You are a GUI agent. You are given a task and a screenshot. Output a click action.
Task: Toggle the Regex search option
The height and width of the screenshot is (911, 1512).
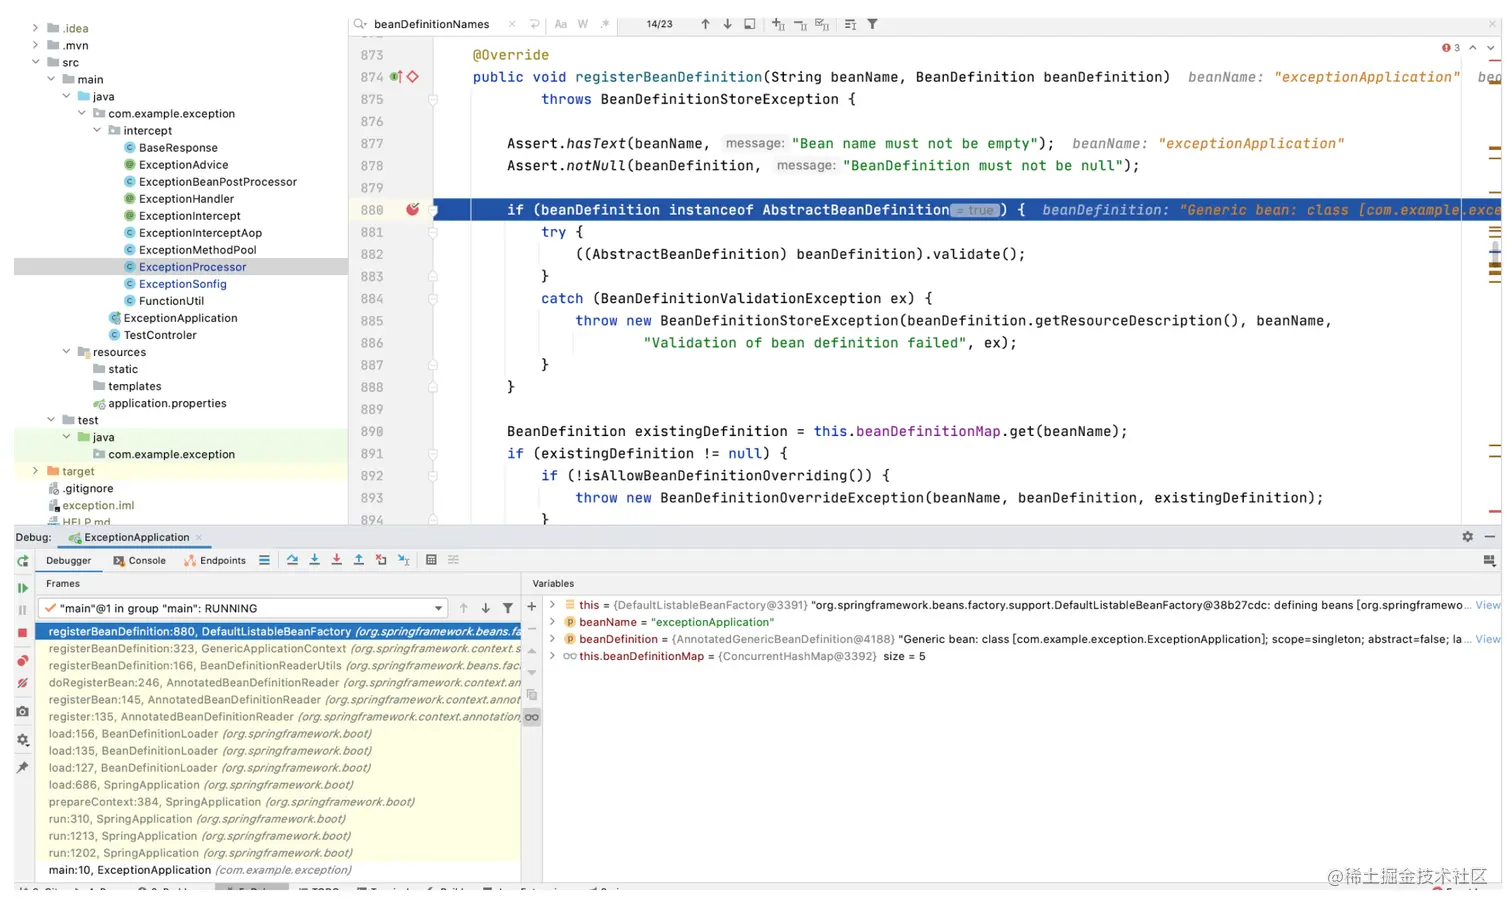(605, 24)
